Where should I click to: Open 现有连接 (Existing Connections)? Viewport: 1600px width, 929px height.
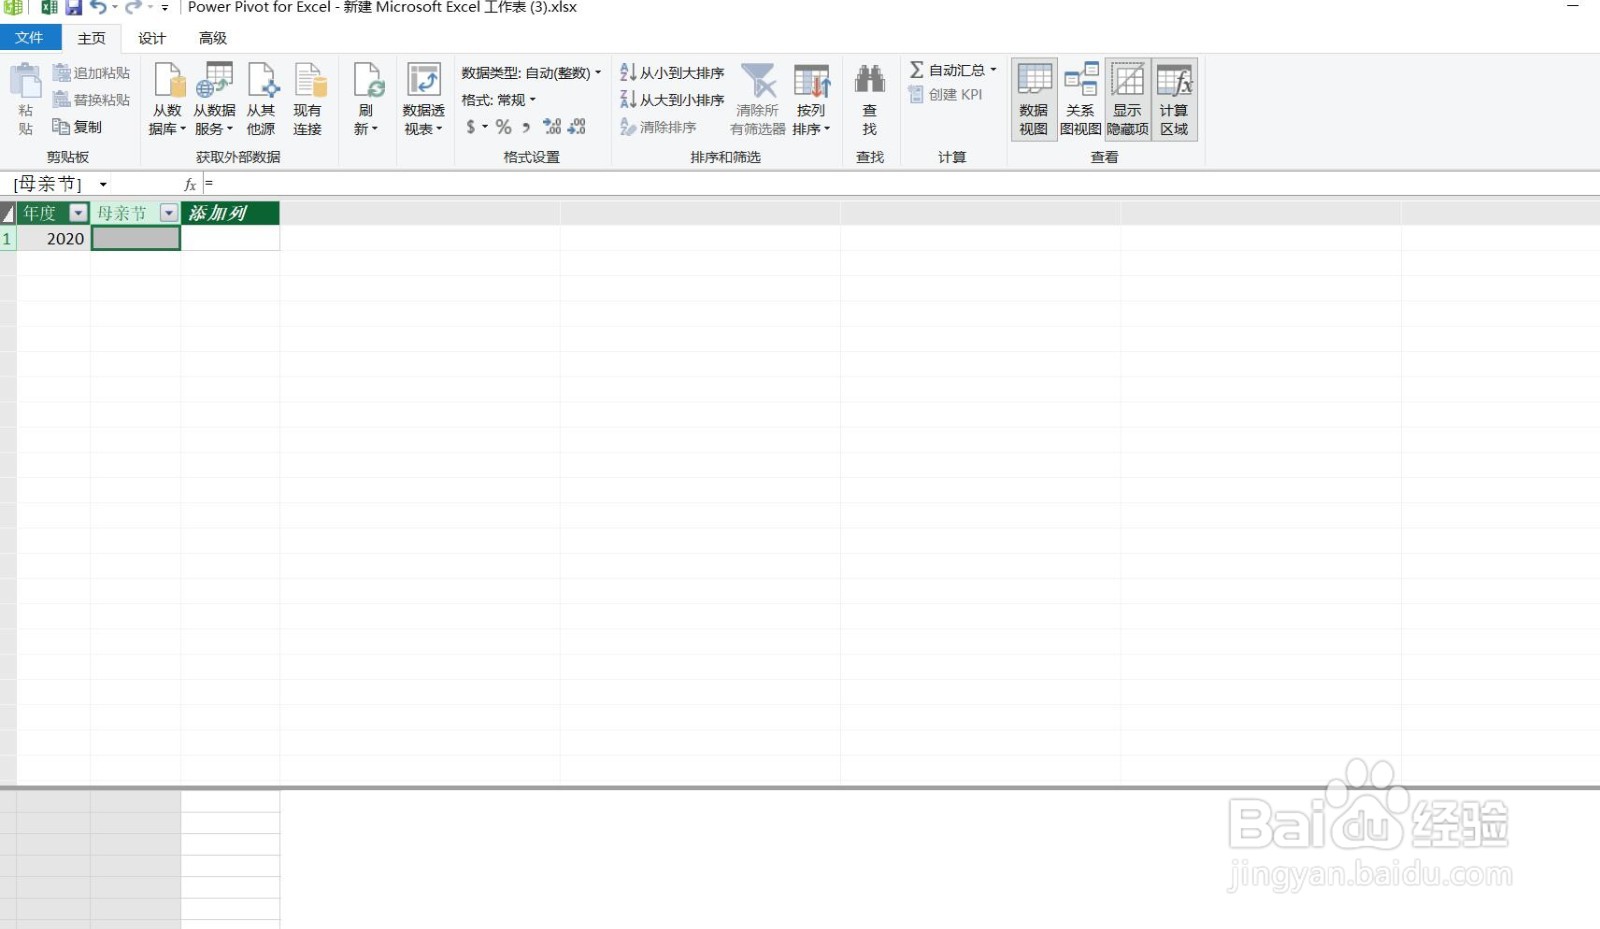(x=308, y=99)
